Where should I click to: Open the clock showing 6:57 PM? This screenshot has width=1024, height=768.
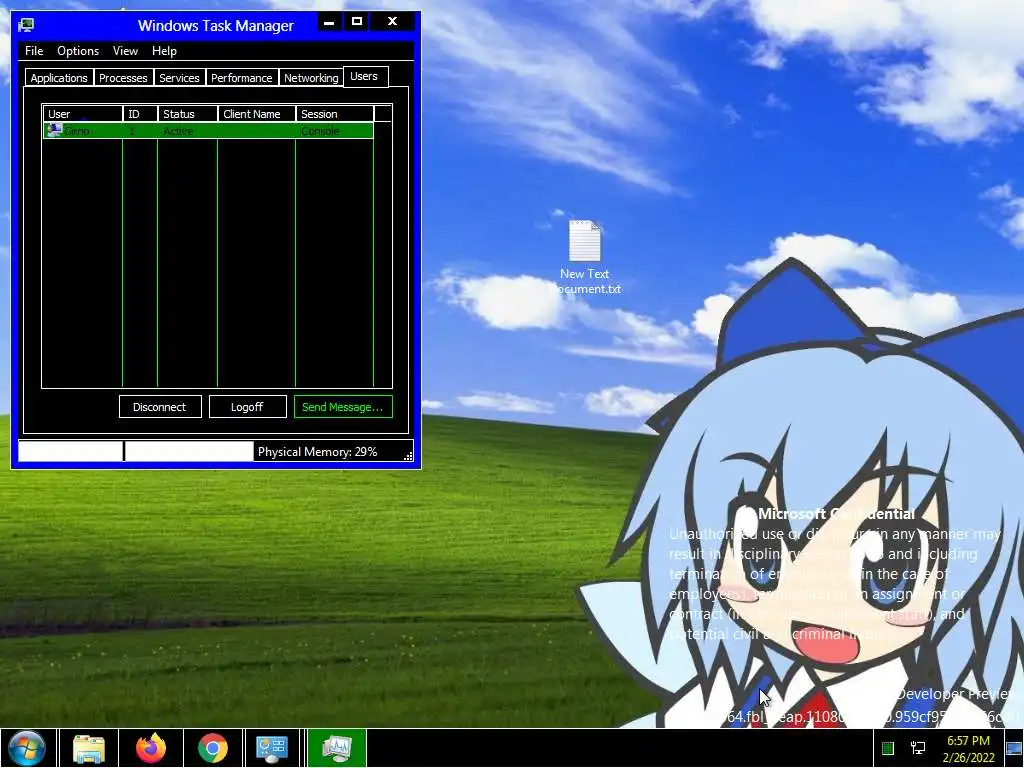coord(968,749)
